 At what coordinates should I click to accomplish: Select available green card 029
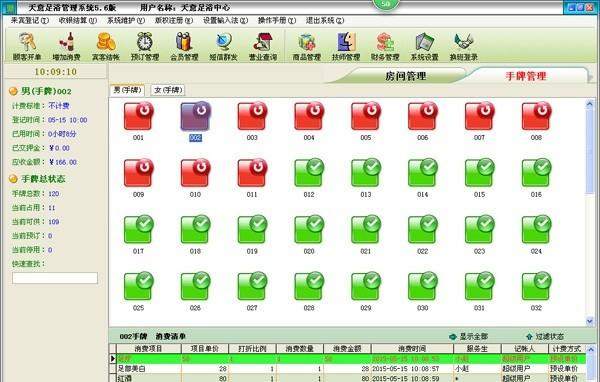366,286
